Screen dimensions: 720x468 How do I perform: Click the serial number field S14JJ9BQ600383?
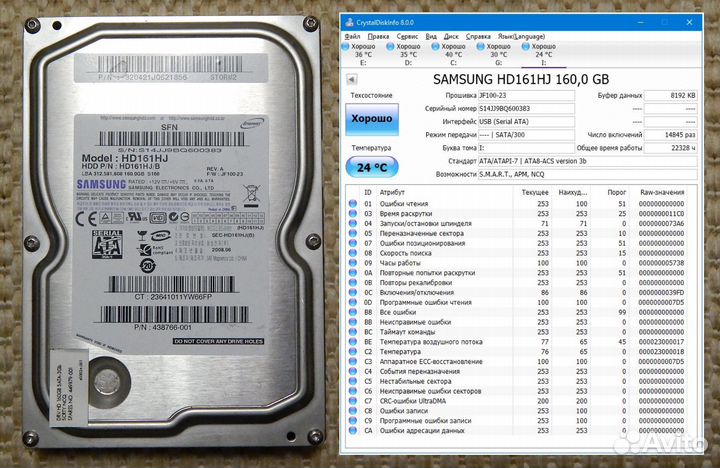[x=526, y=109]
